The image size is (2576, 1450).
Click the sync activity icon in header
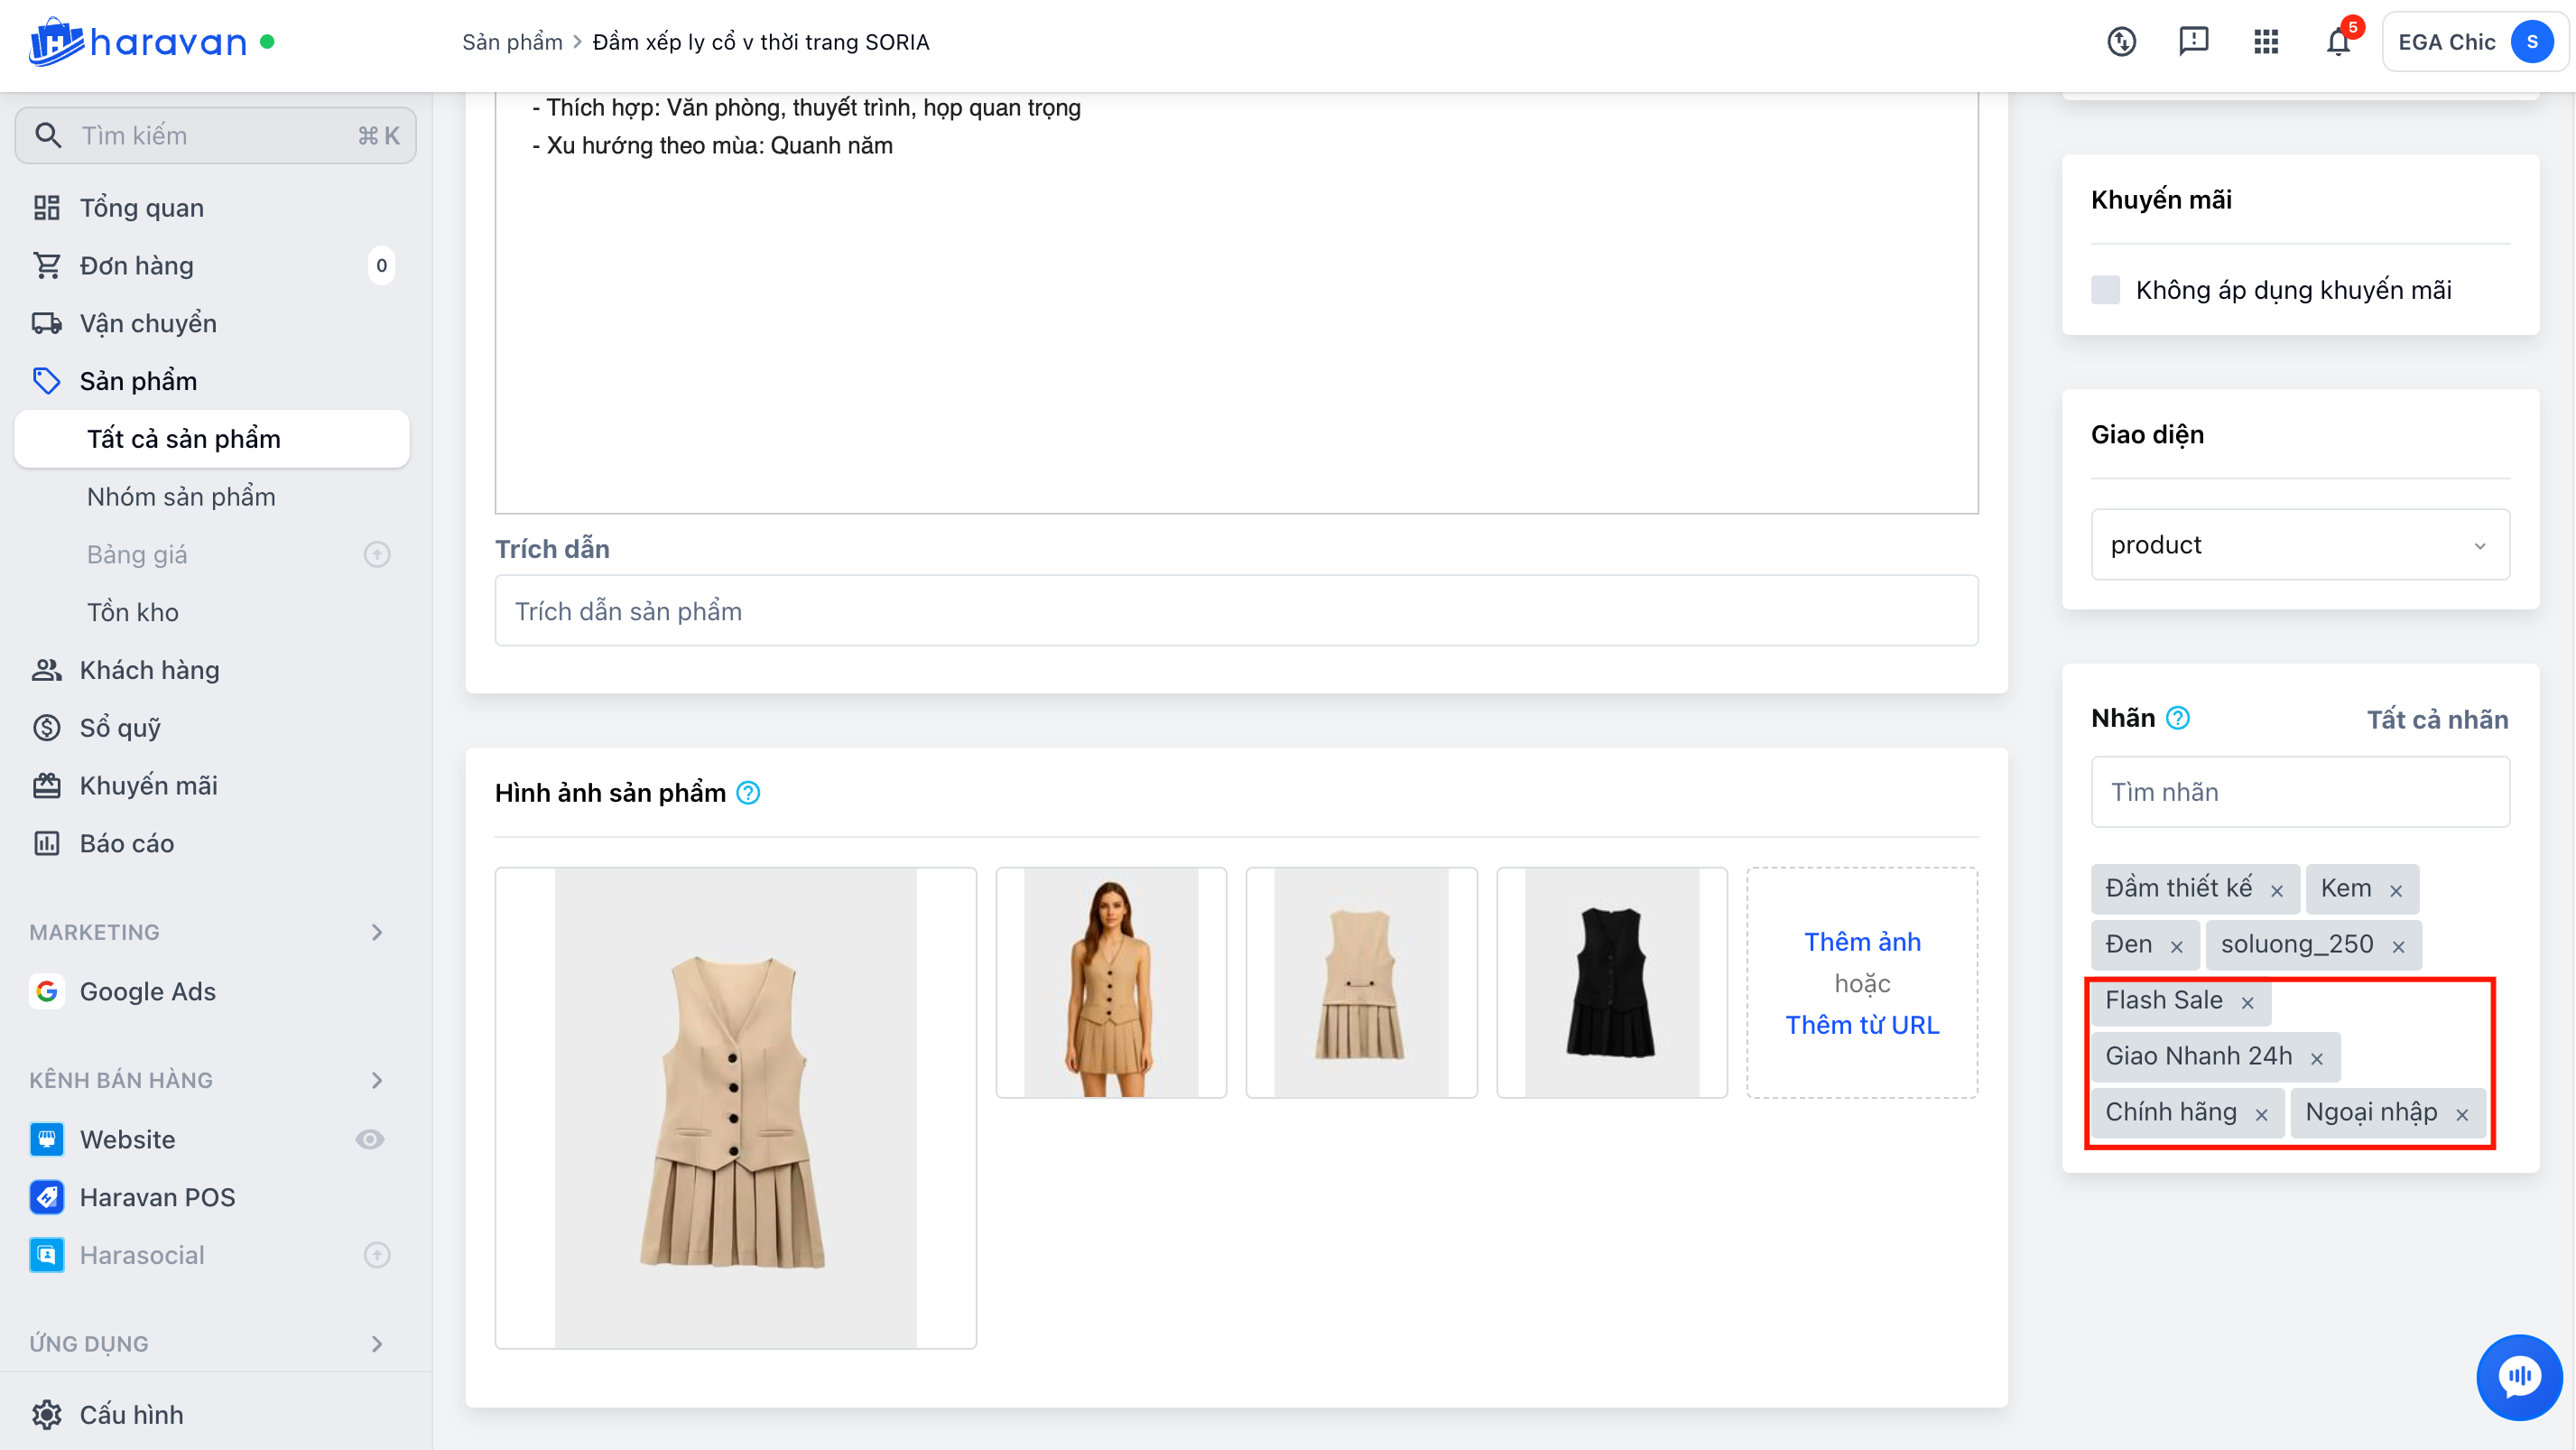click(2121, 42)
